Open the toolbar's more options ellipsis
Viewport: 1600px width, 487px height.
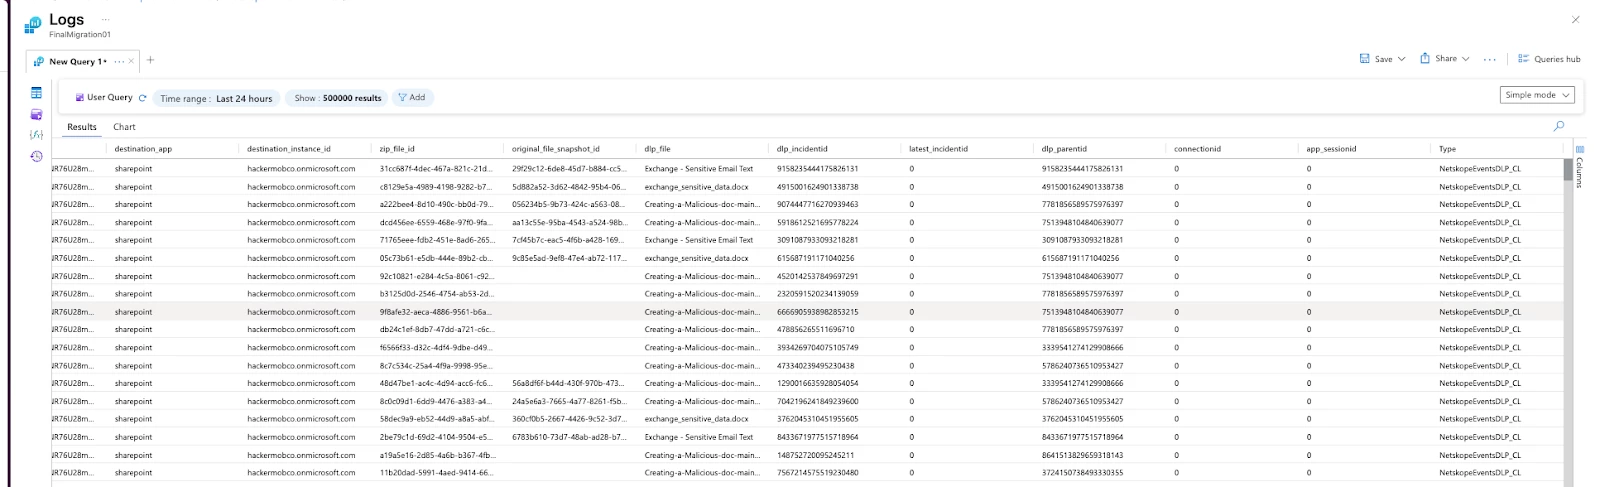(x=1489, y=59)
